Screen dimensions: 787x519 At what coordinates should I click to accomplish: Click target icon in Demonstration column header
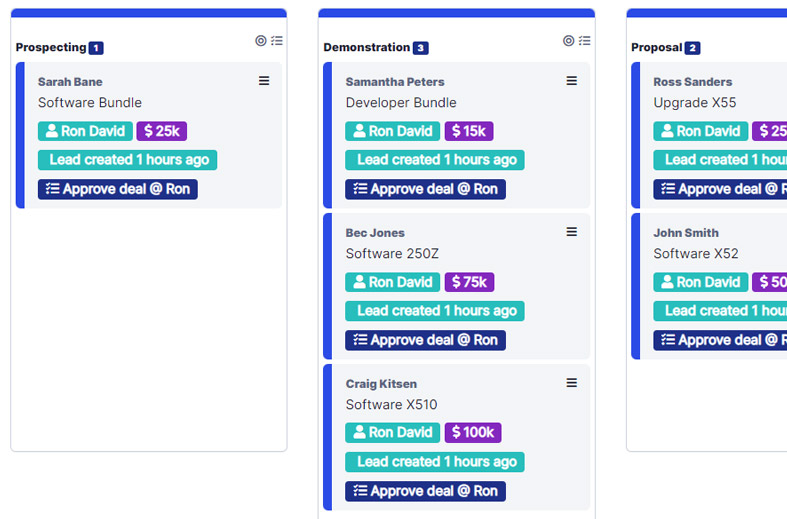pyautogui.click(x=569, y=41)
